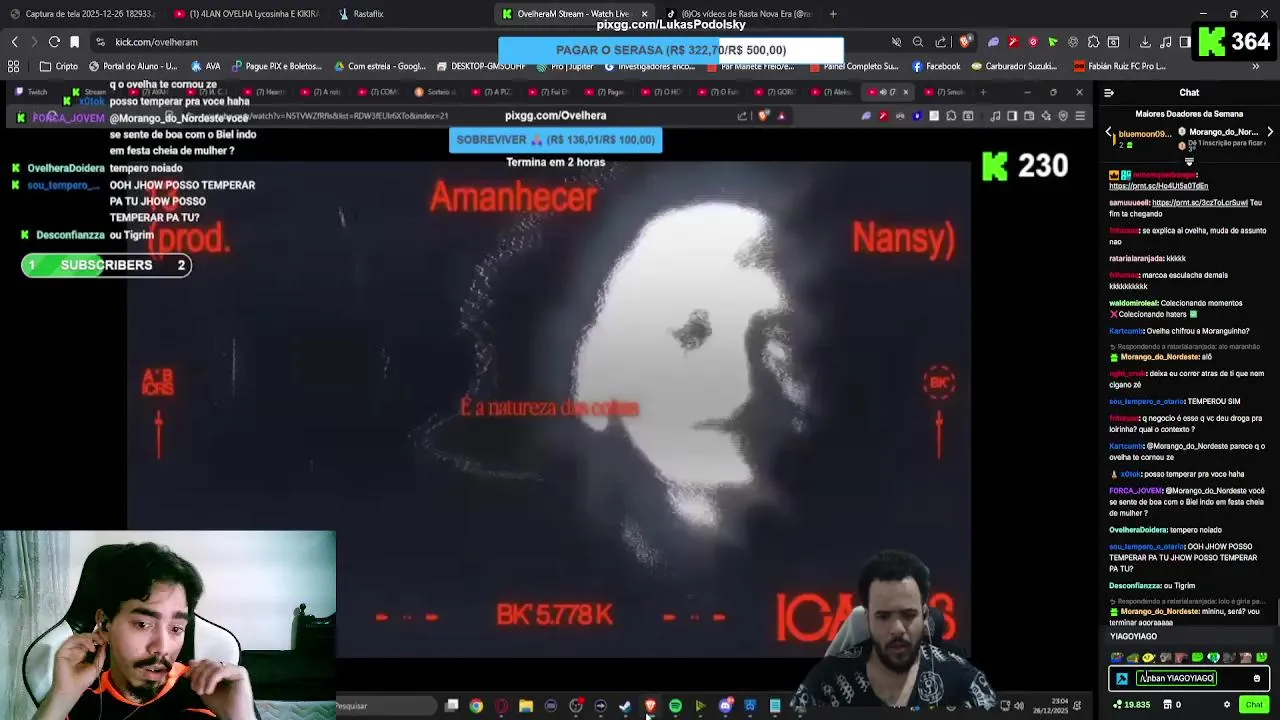Click the 19.835 points balance
The height and width of the screenshot is (720, 1280).
(x=1132, y=705)
